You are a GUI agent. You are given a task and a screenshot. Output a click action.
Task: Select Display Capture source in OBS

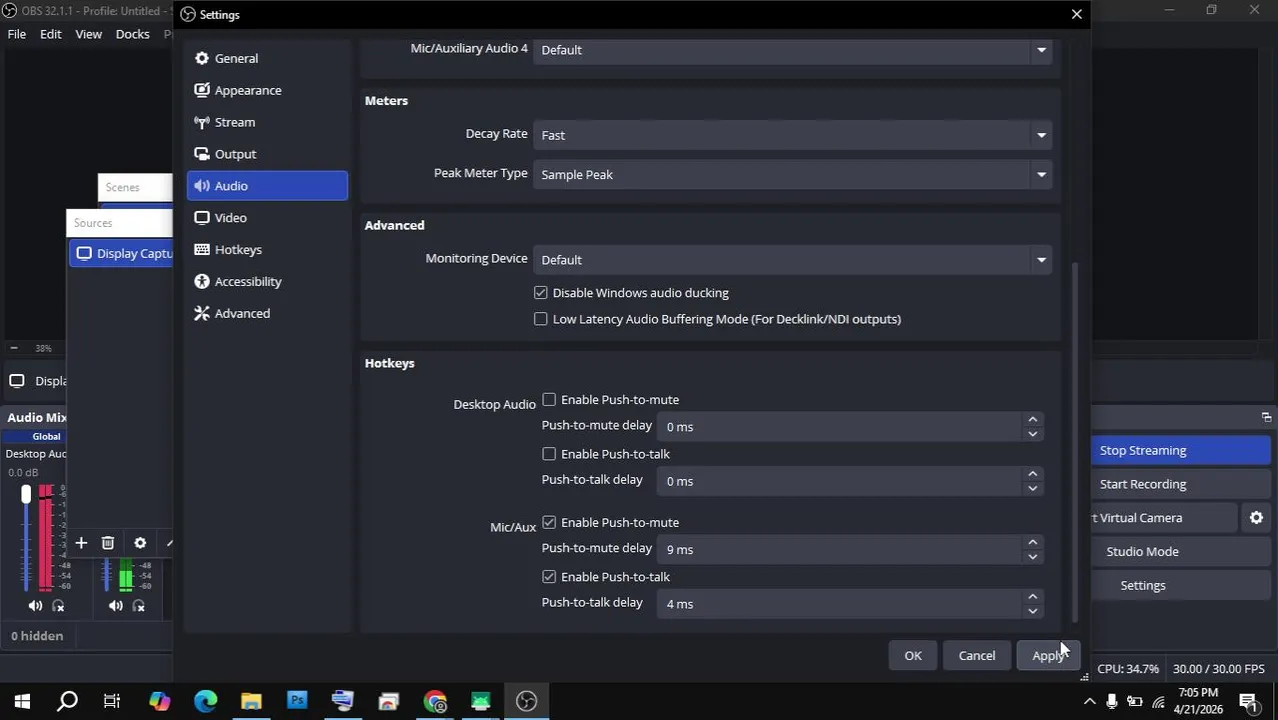click(x=122, y=254)
